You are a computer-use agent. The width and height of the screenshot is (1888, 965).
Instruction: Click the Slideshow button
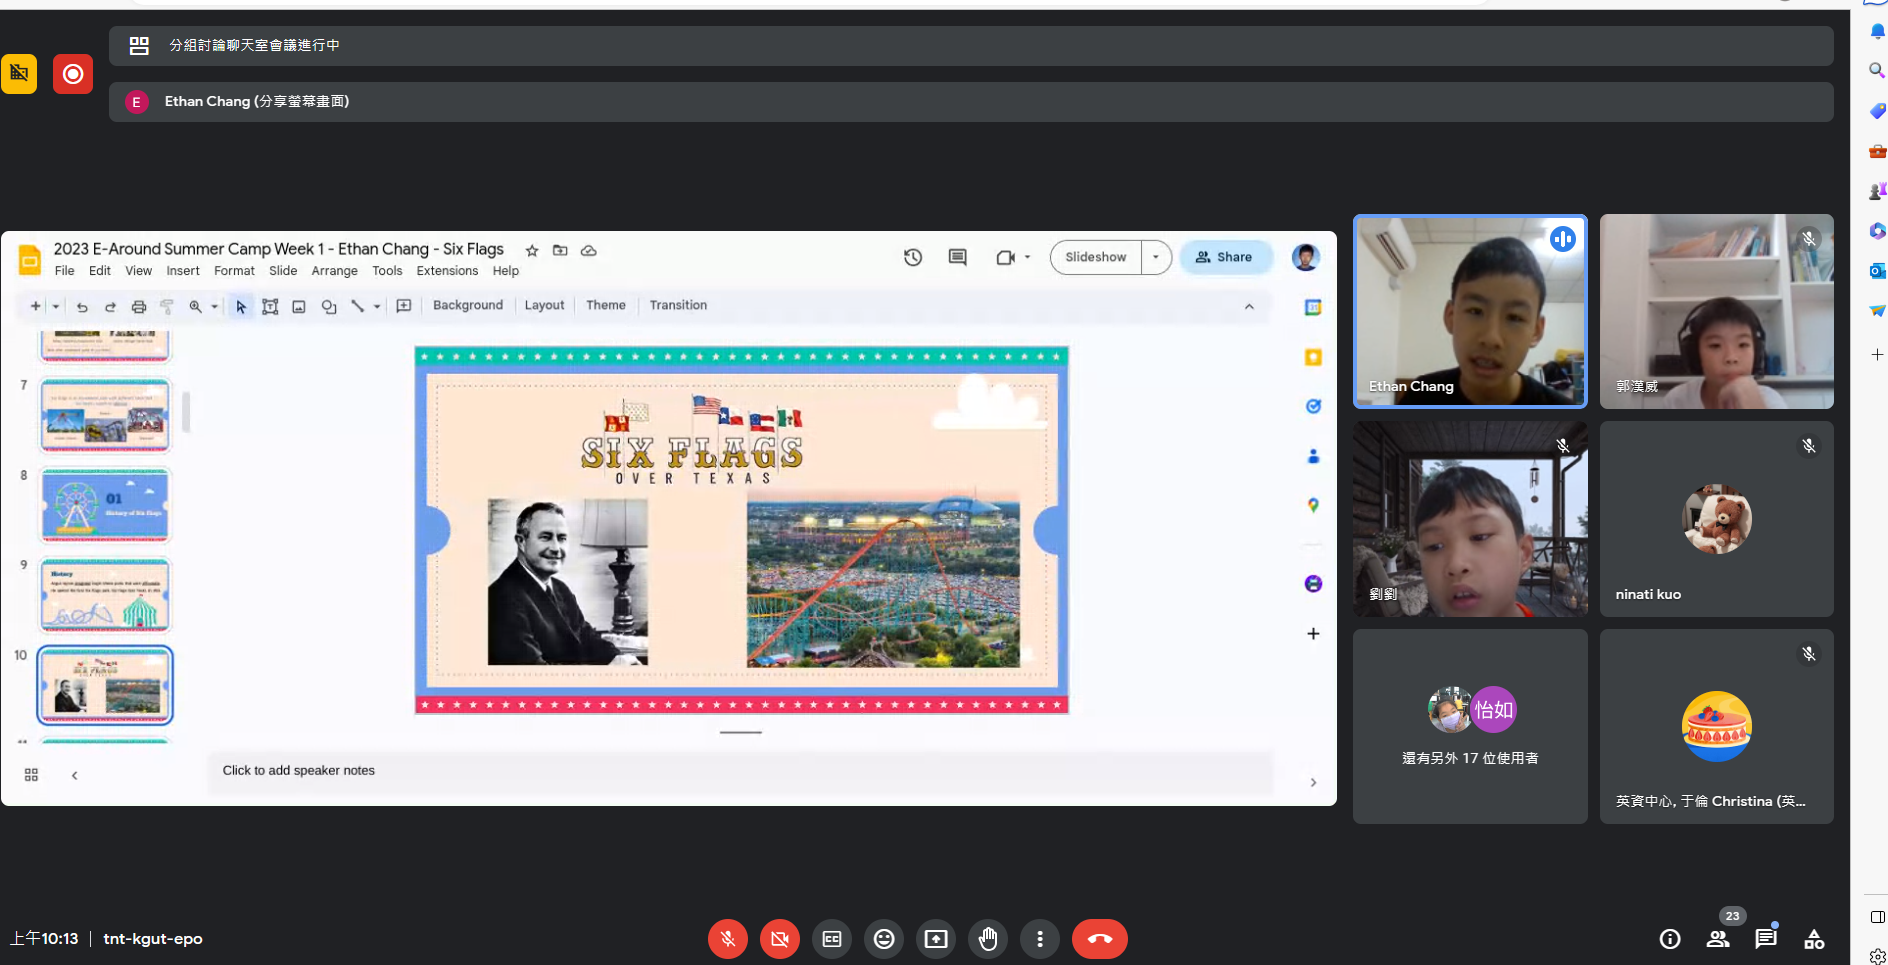click(x=1096, y=257)
